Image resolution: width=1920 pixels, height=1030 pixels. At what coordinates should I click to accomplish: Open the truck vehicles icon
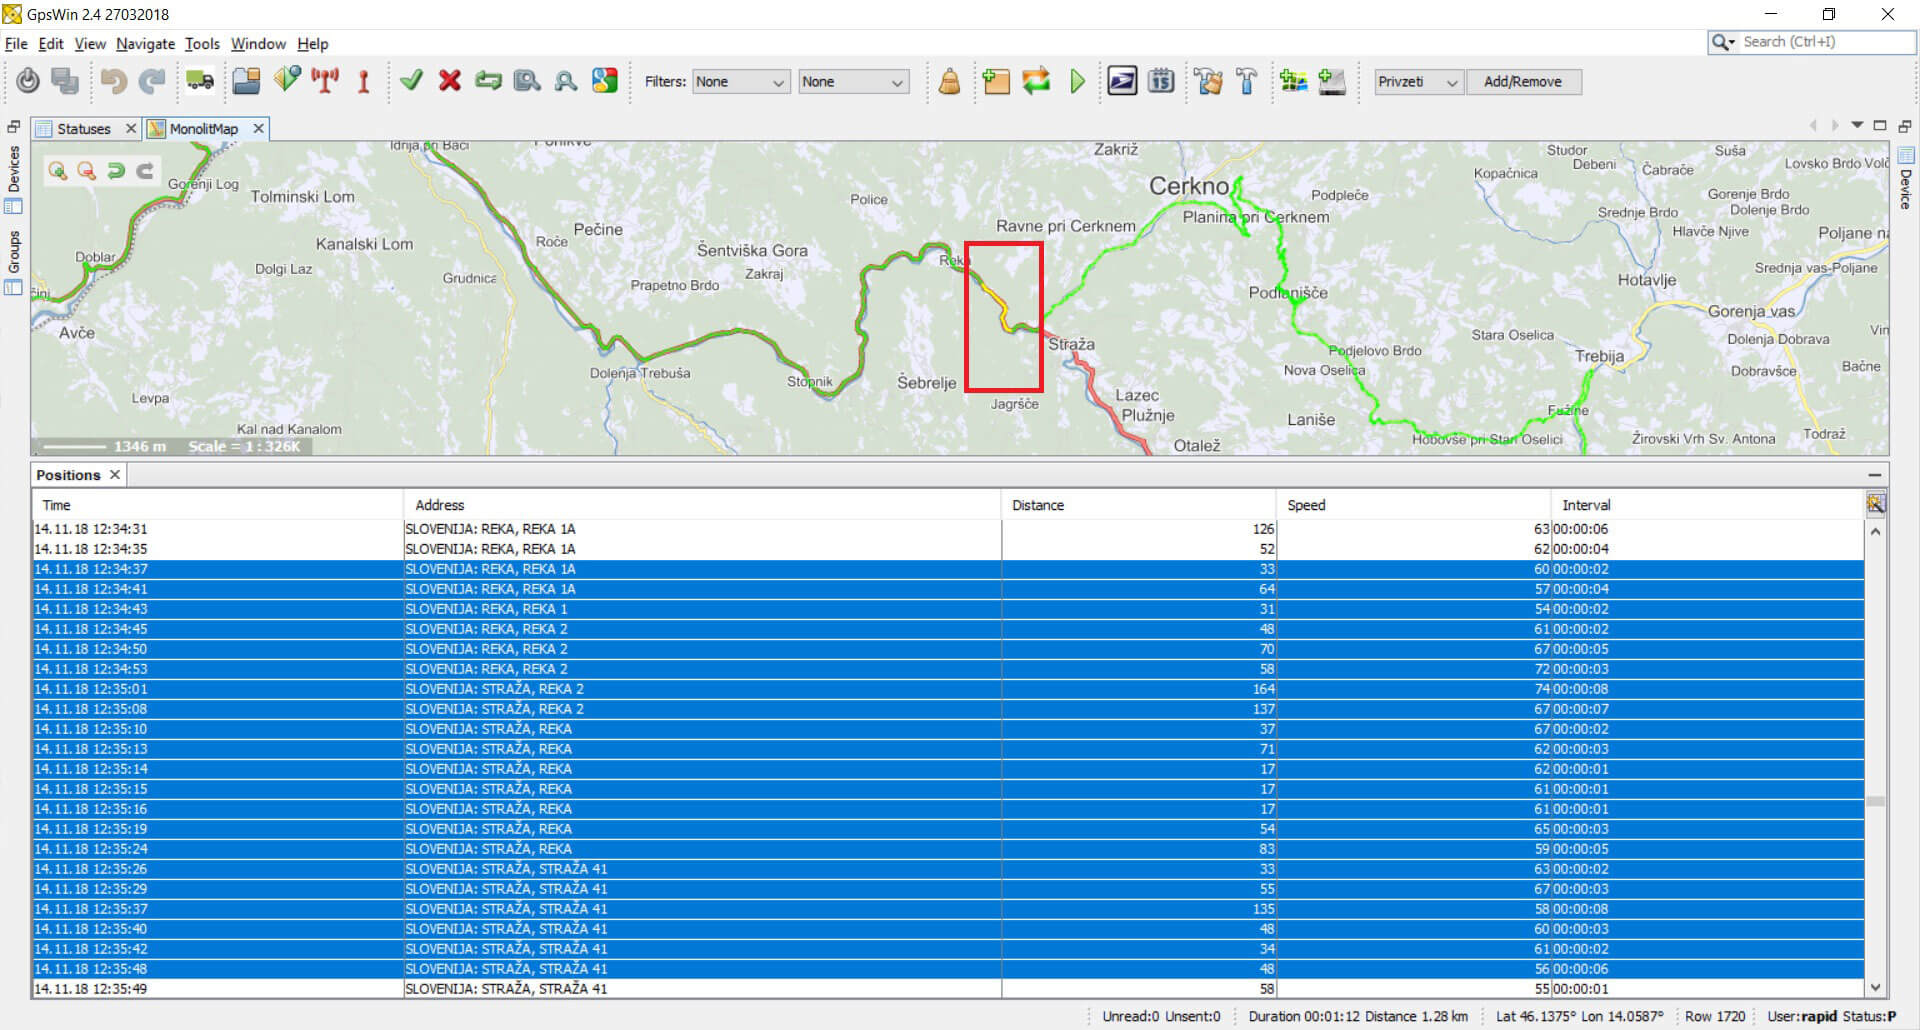(x=199, y=81)
